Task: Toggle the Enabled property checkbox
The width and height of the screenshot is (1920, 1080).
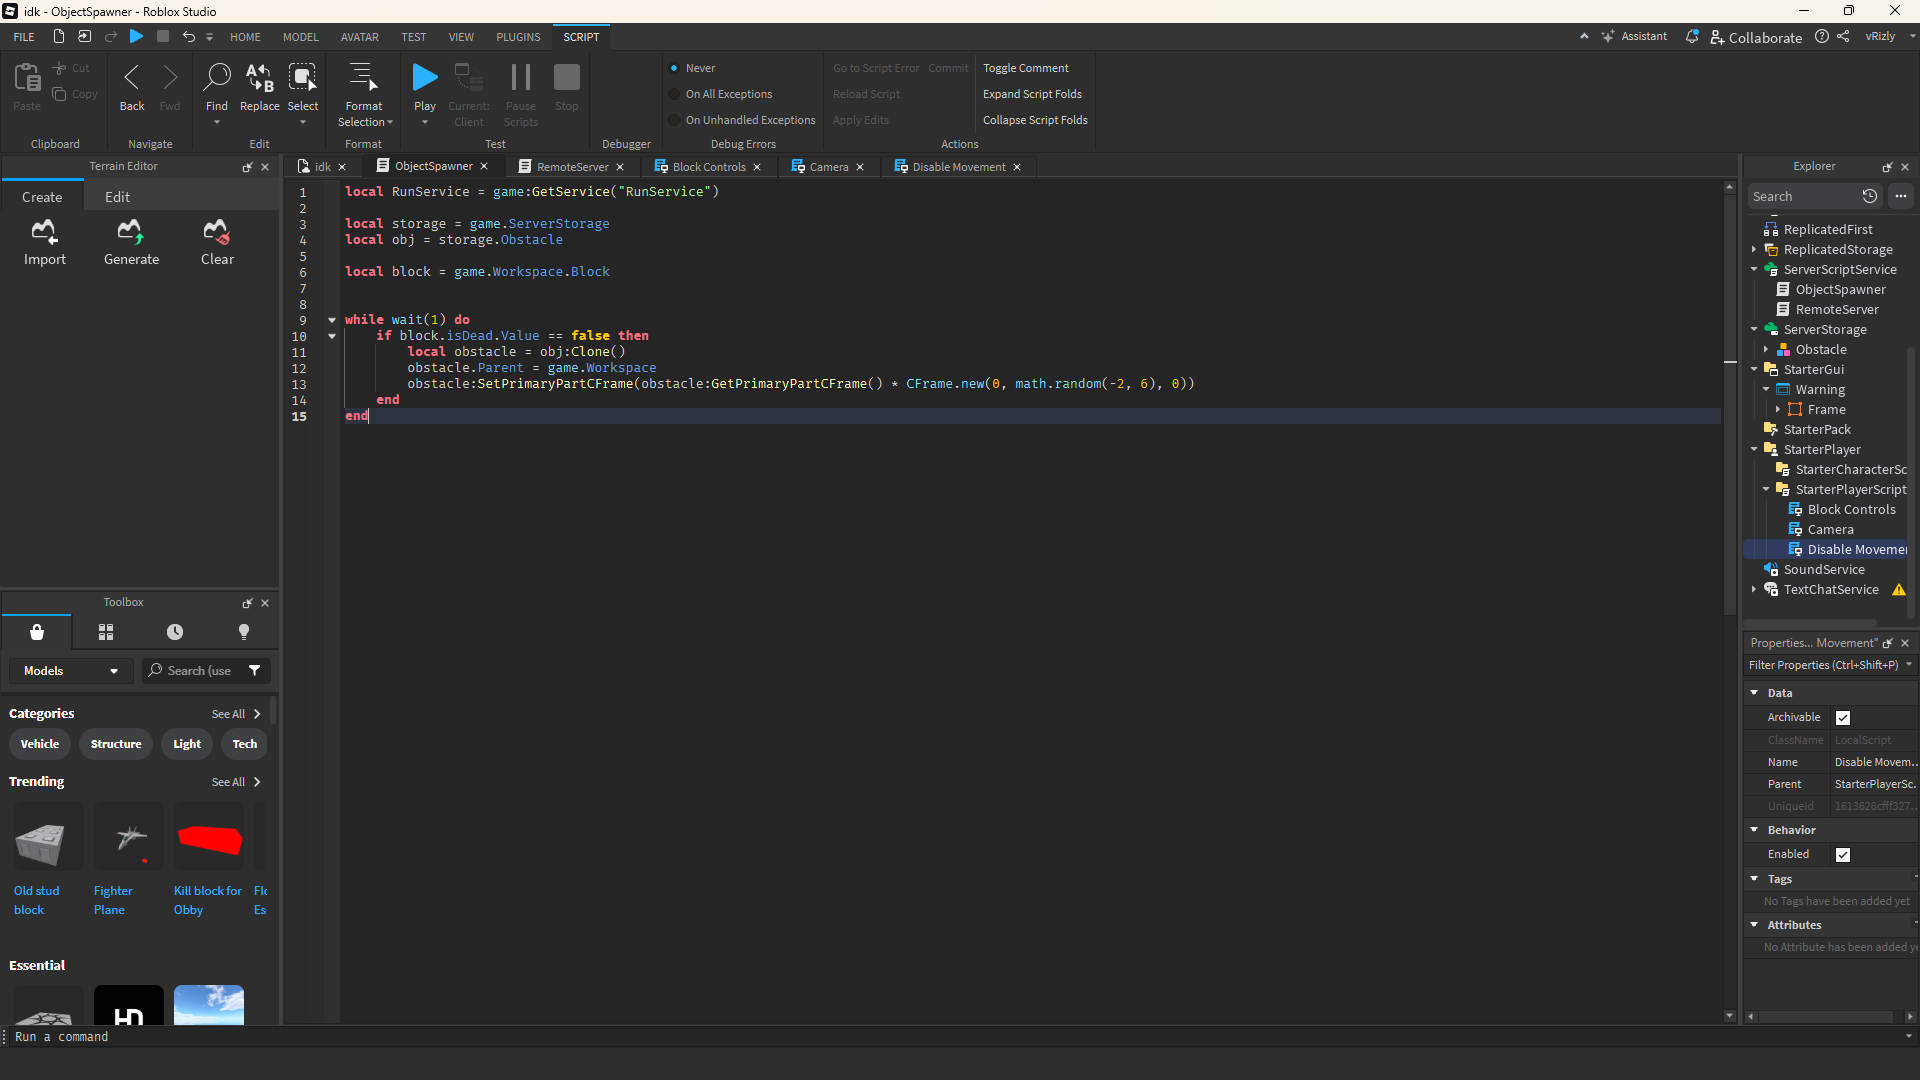Action: click(x=1843, y=855)
